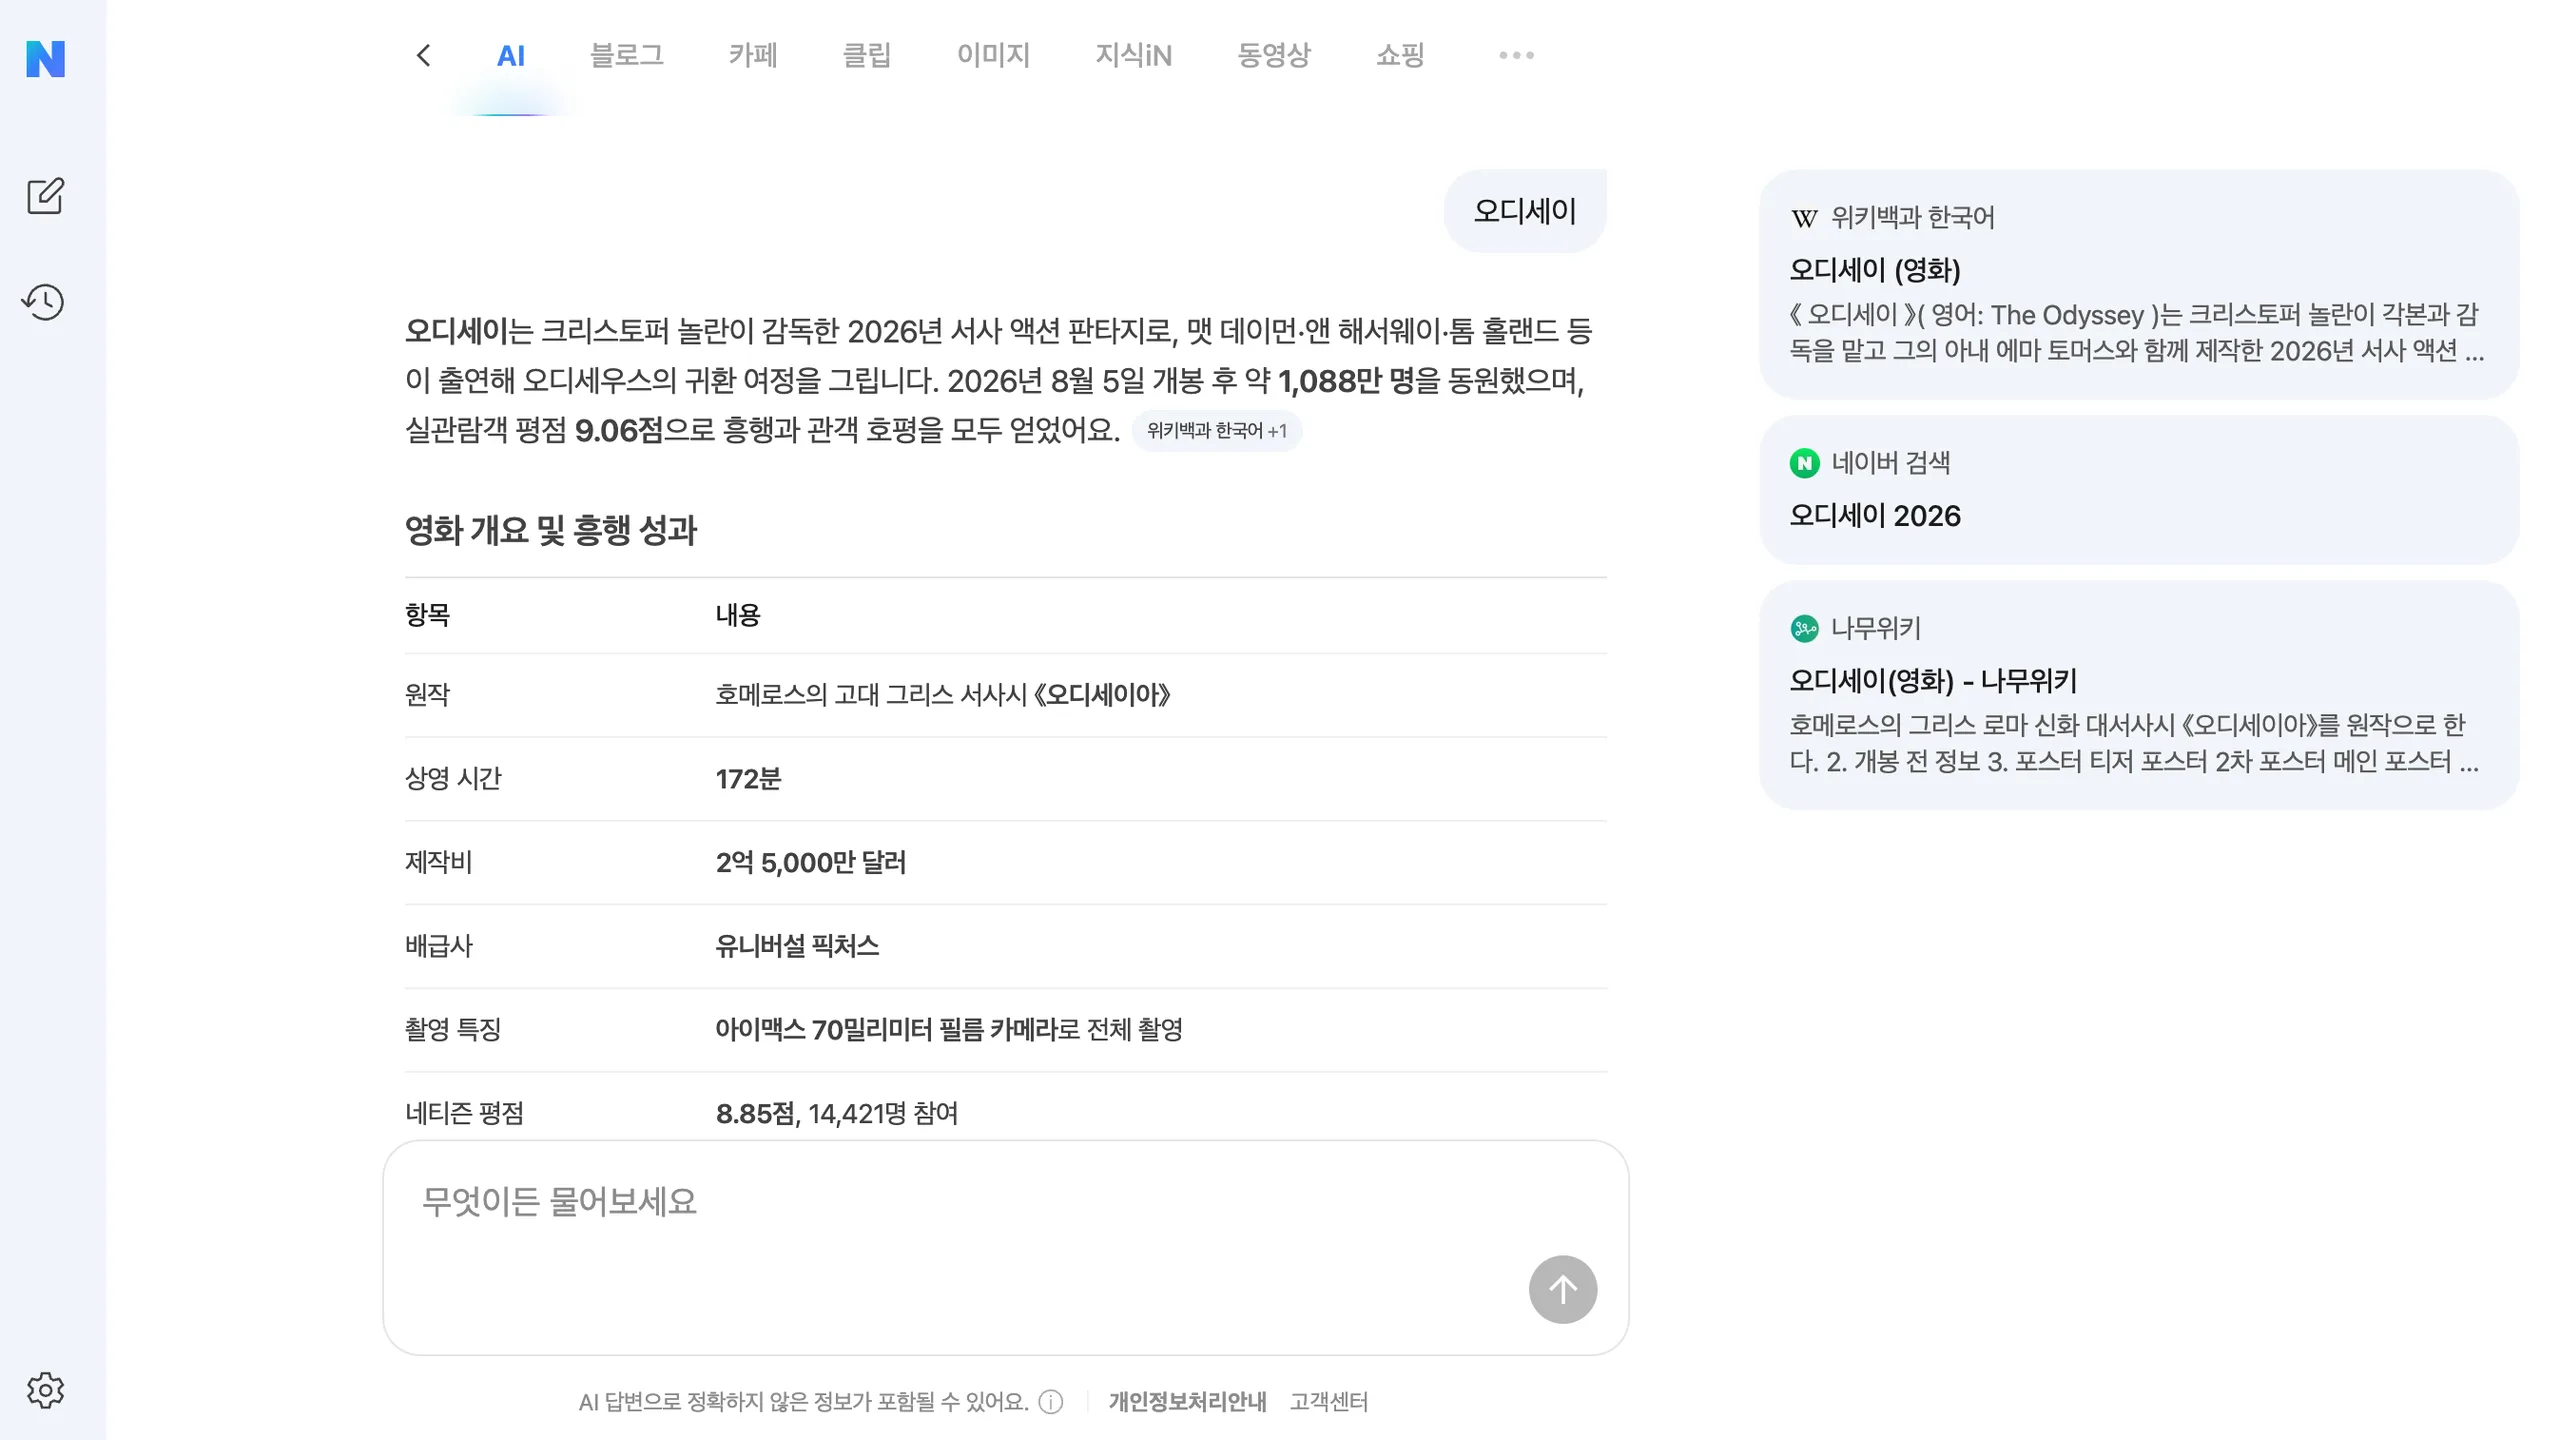Viewport: 2560px width, 1440px height.
Task: Click the 촬영 특징 row label
Action: tap(452, 1030)
